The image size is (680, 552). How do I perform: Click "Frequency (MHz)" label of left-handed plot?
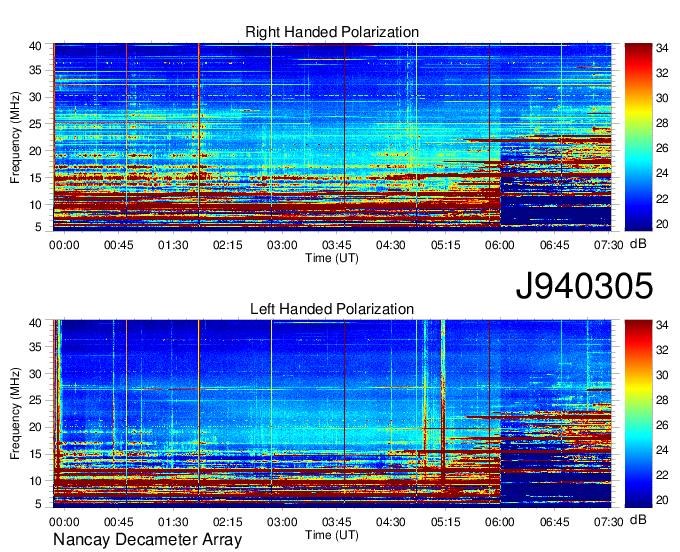point(15,414)
